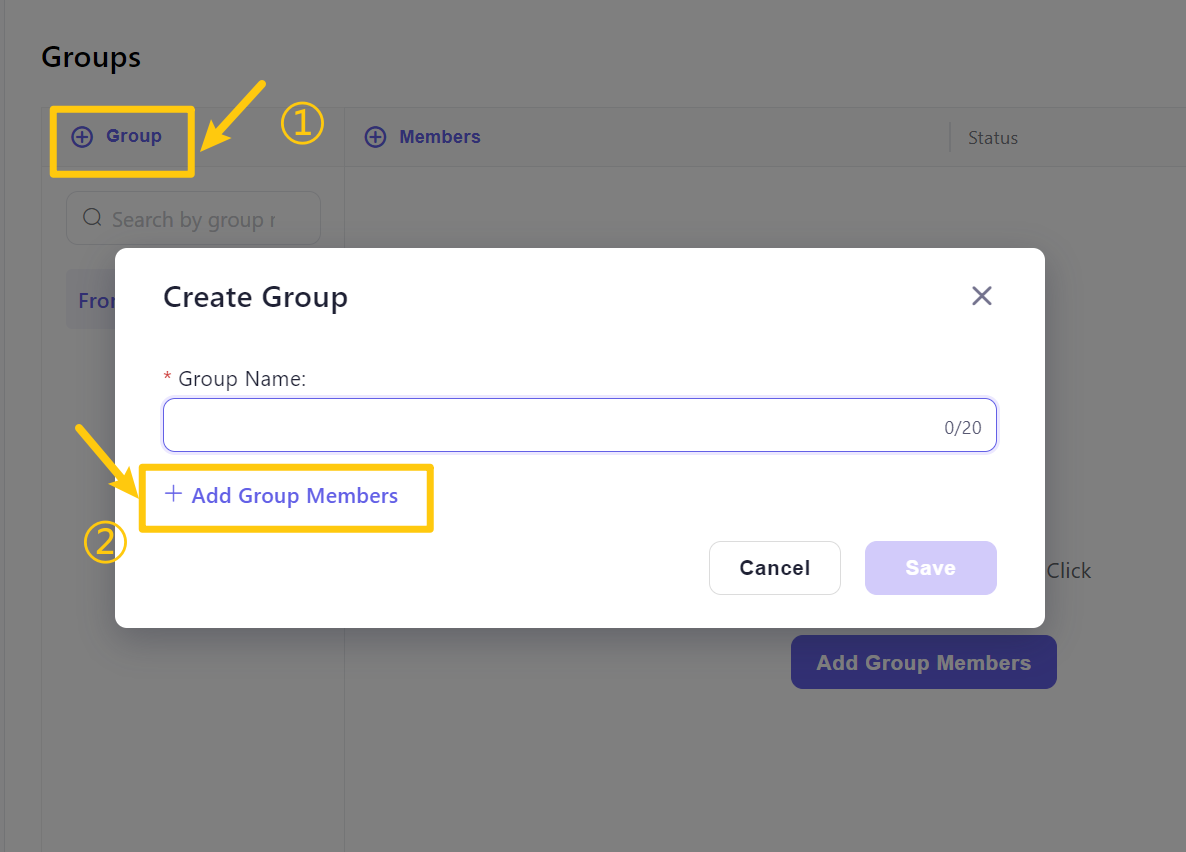
Task: Click the red asterisk next to Group Name
Action: point(167,379)
